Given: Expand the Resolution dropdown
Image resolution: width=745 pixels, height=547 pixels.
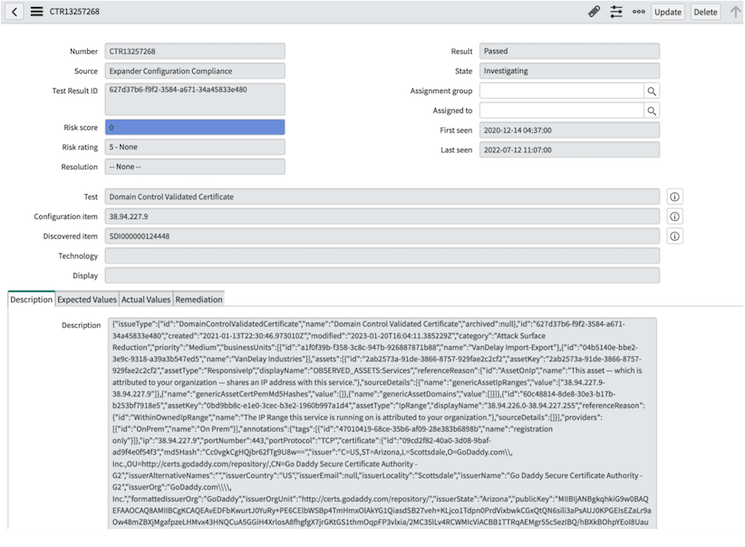Looking at the screenshot, I should [x=195, y=167].
